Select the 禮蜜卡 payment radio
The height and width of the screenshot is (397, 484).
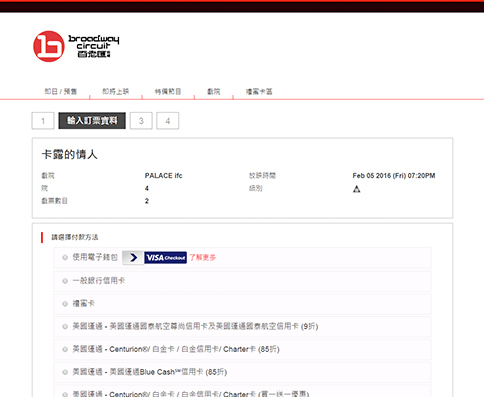(65, 304)
